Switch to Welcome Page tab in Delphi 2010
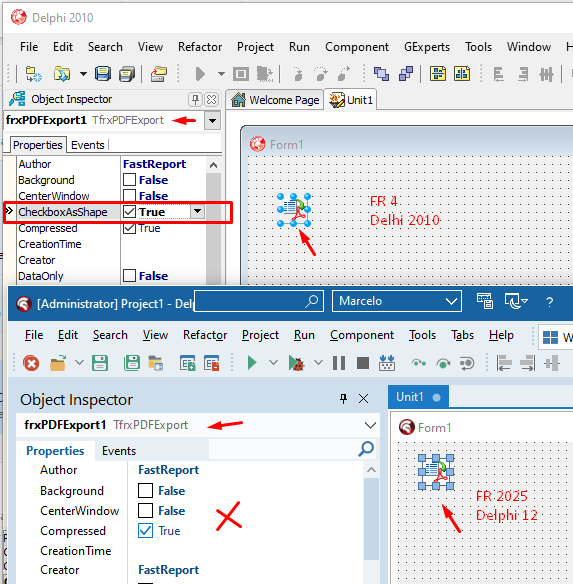 (x=275, y=100)
